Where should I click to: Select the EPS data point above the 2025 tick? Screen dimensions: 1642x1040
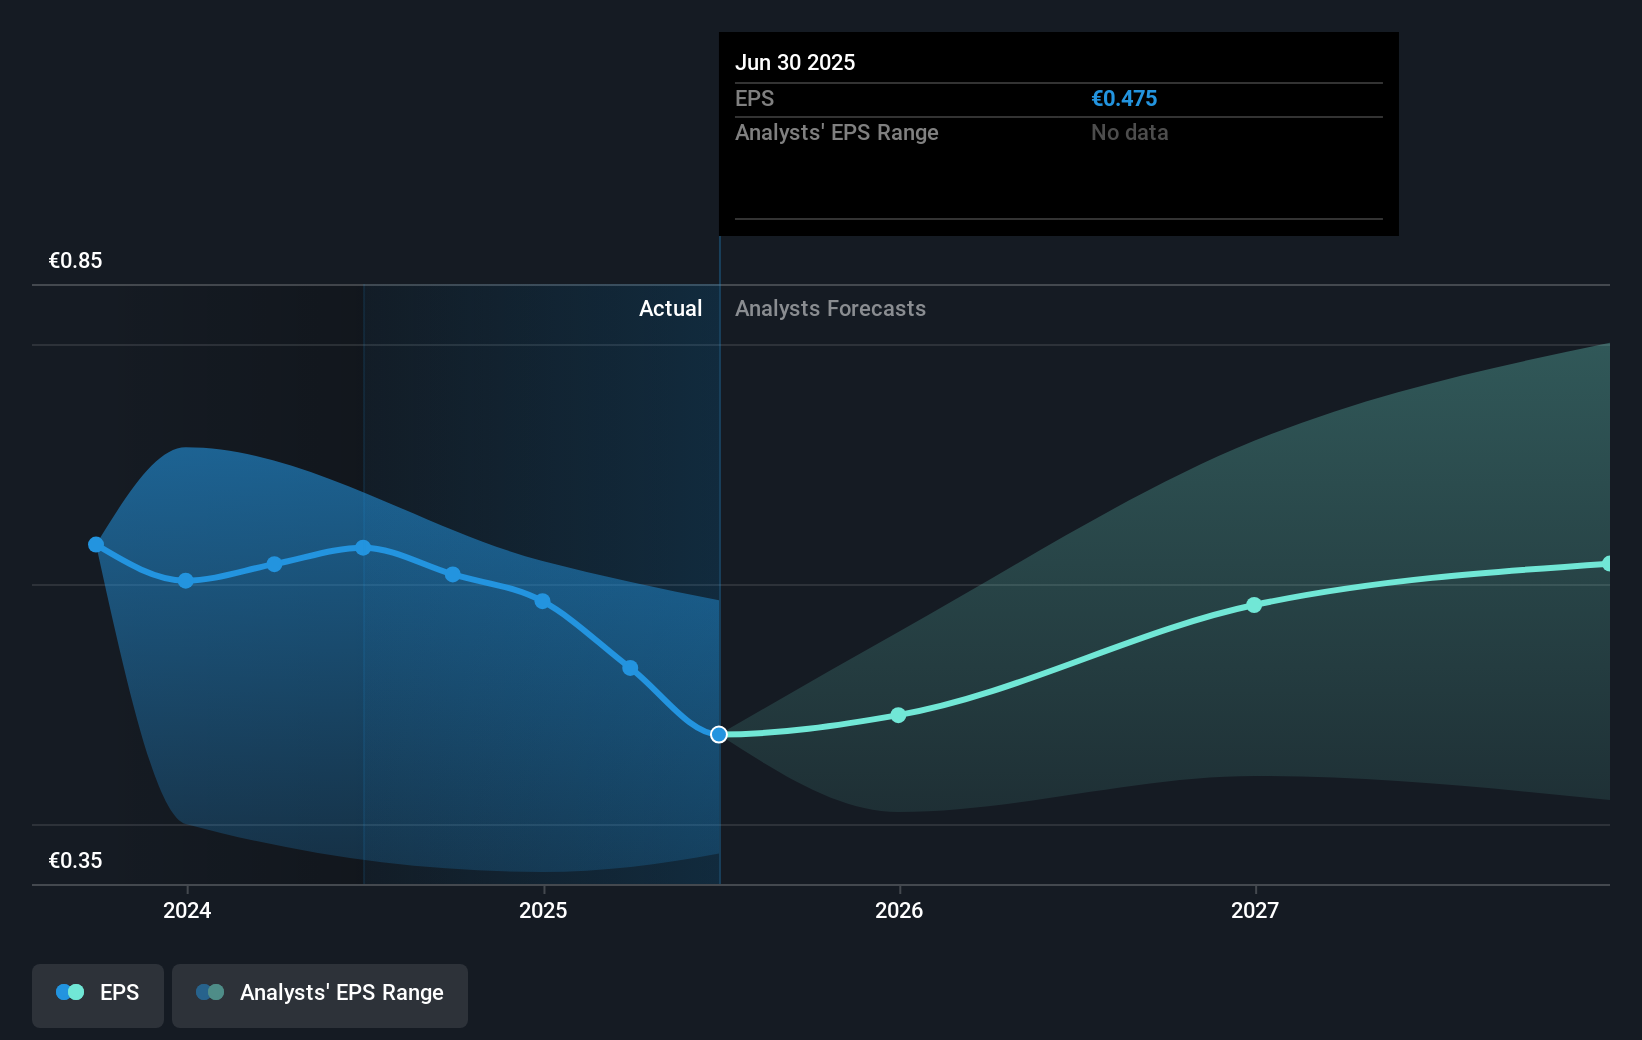pyautogui.click(x=542, y=601)
